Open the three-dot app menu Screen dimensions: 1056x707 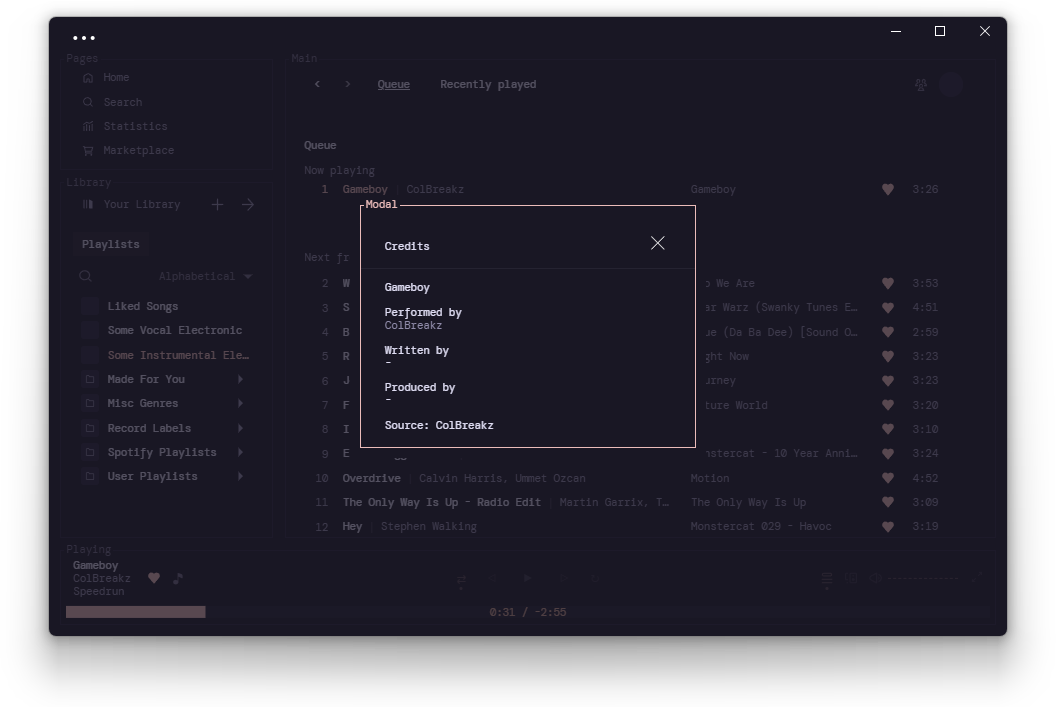[84, 38]
